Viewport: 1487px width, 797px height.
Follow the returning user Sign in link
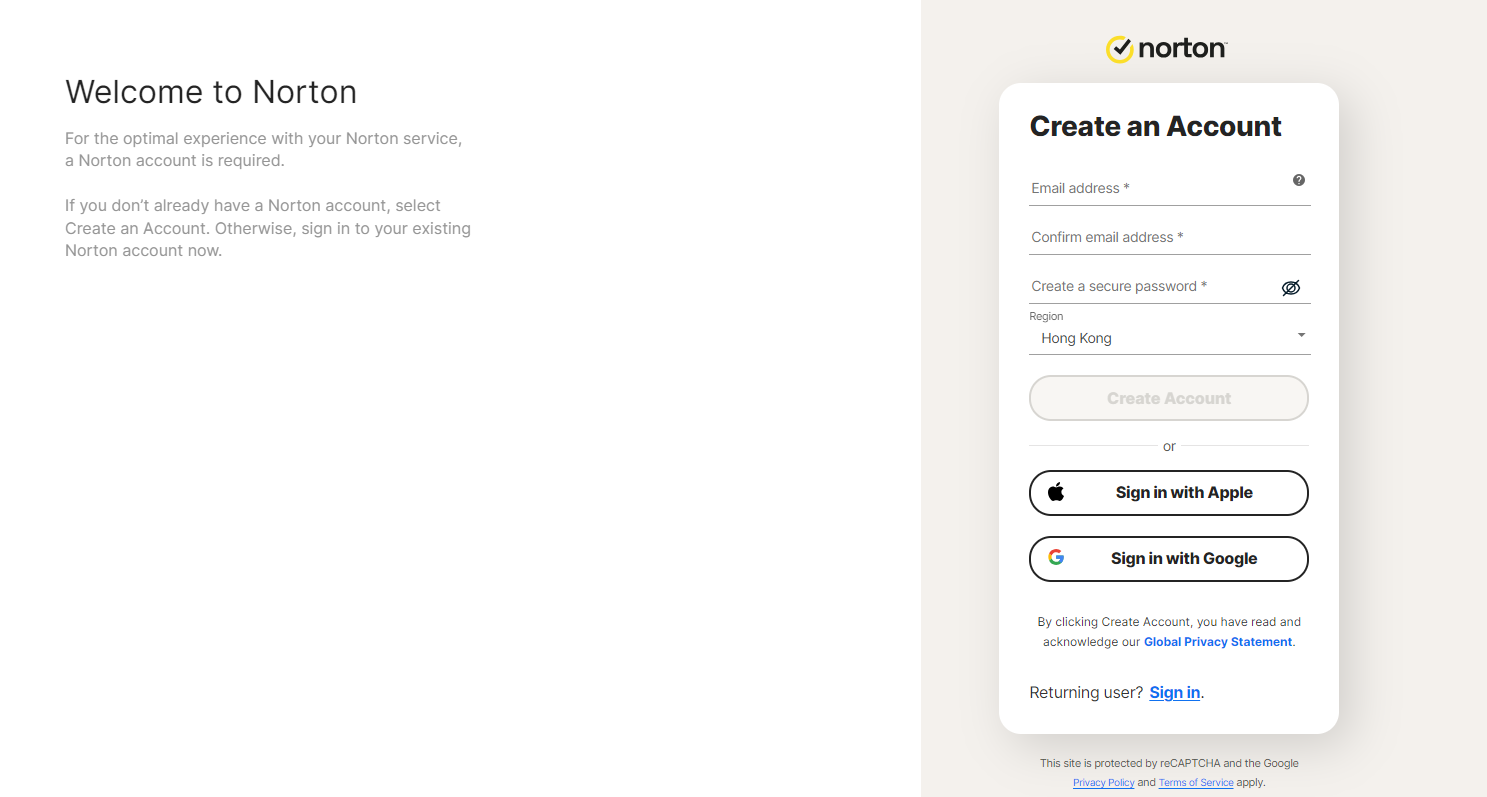[1174, 692]
